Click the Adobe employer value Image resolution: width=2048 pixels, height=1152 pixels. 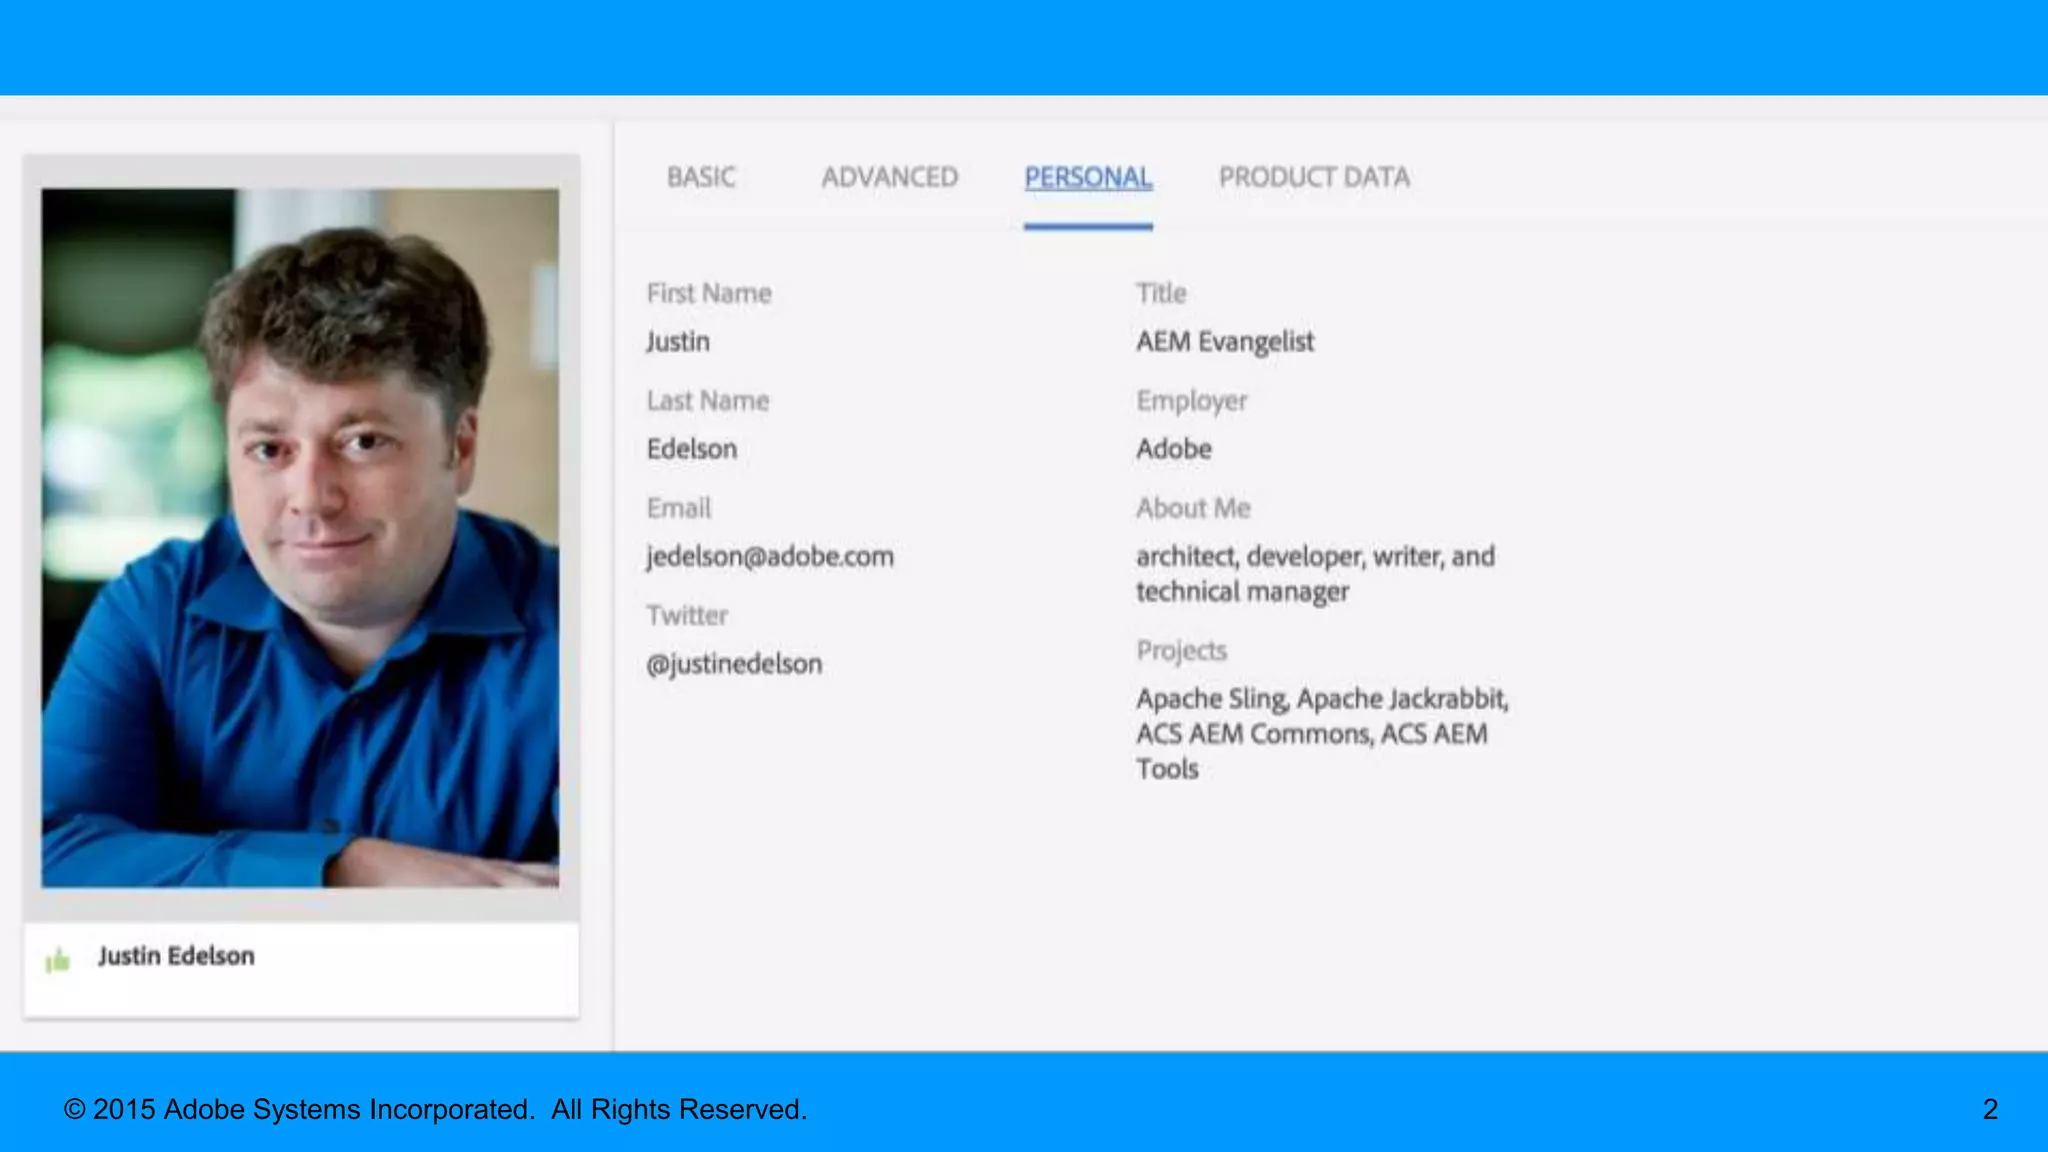[x=1173, y=449]
